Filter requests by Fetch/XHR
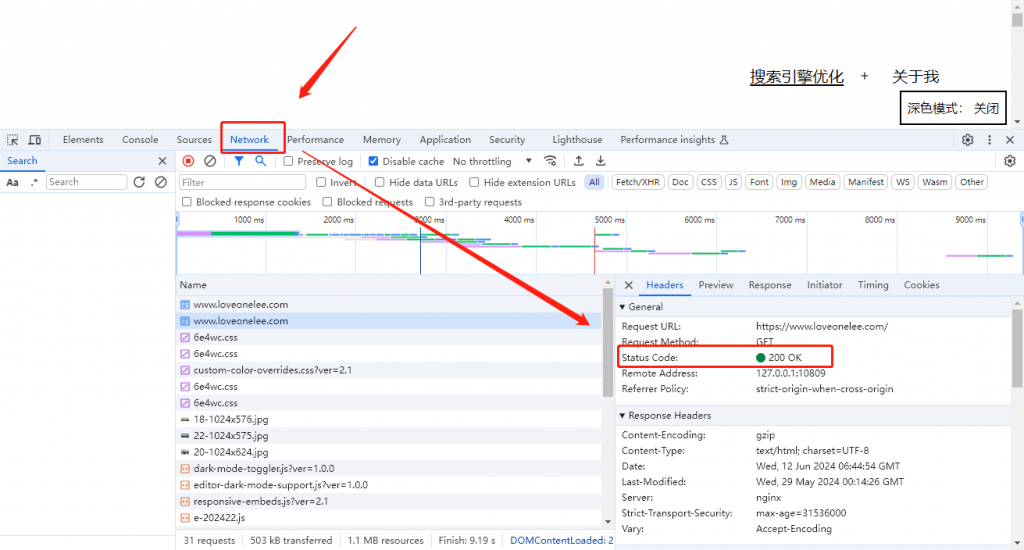 (637, 182)
